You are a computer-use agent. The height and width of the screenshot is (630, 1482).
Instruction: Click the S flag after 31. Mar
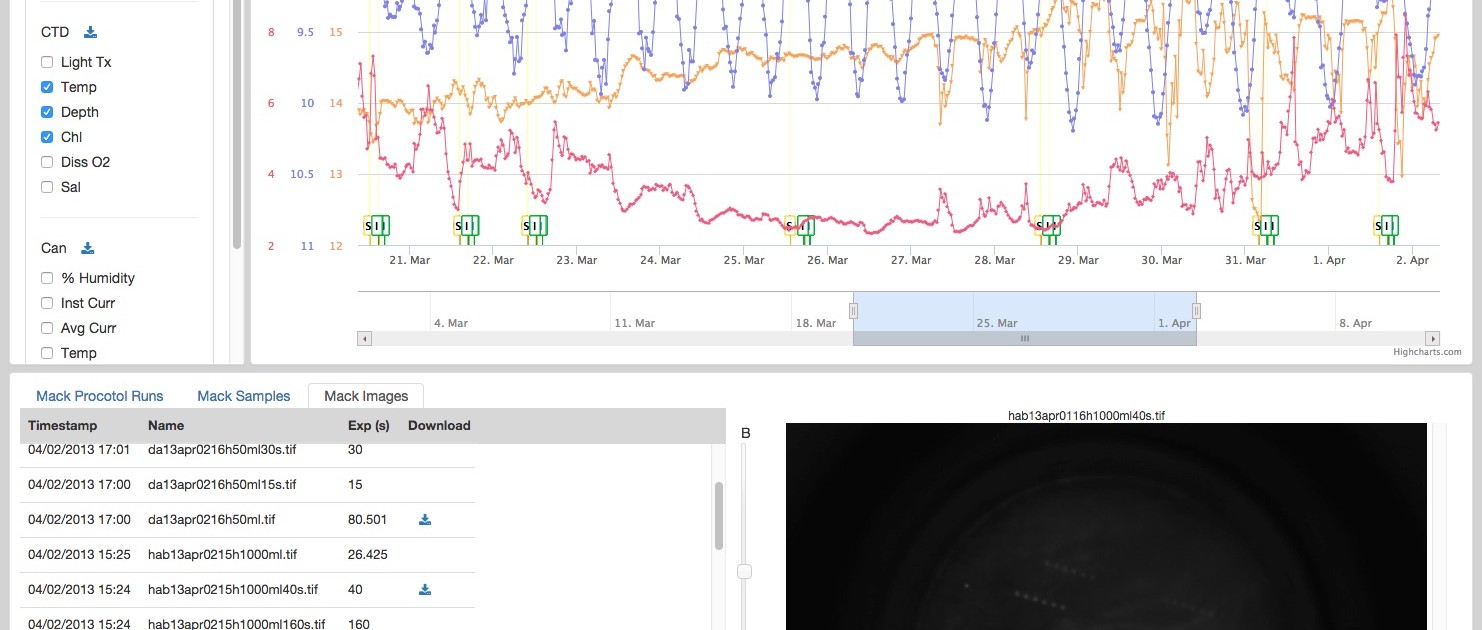click(1257, 226)
